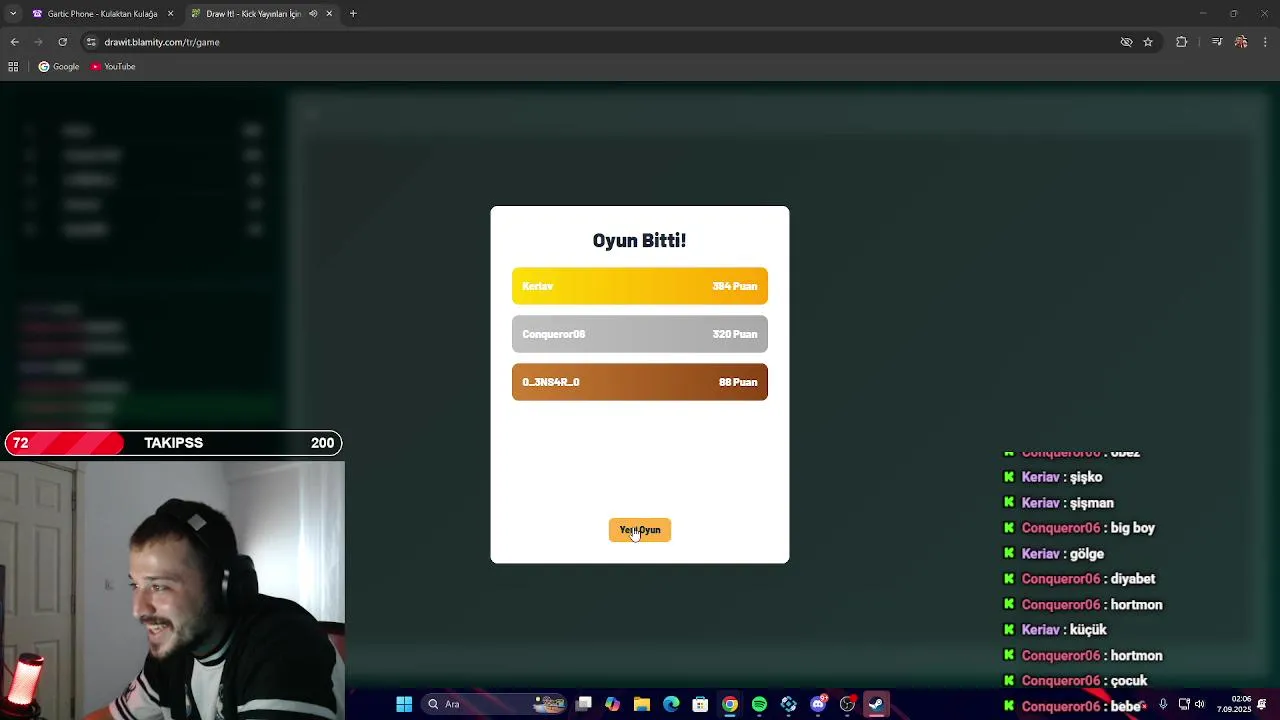Open the Google bookmark
Viewport: 1280px width, 720px height.
(x=59, y=67)
